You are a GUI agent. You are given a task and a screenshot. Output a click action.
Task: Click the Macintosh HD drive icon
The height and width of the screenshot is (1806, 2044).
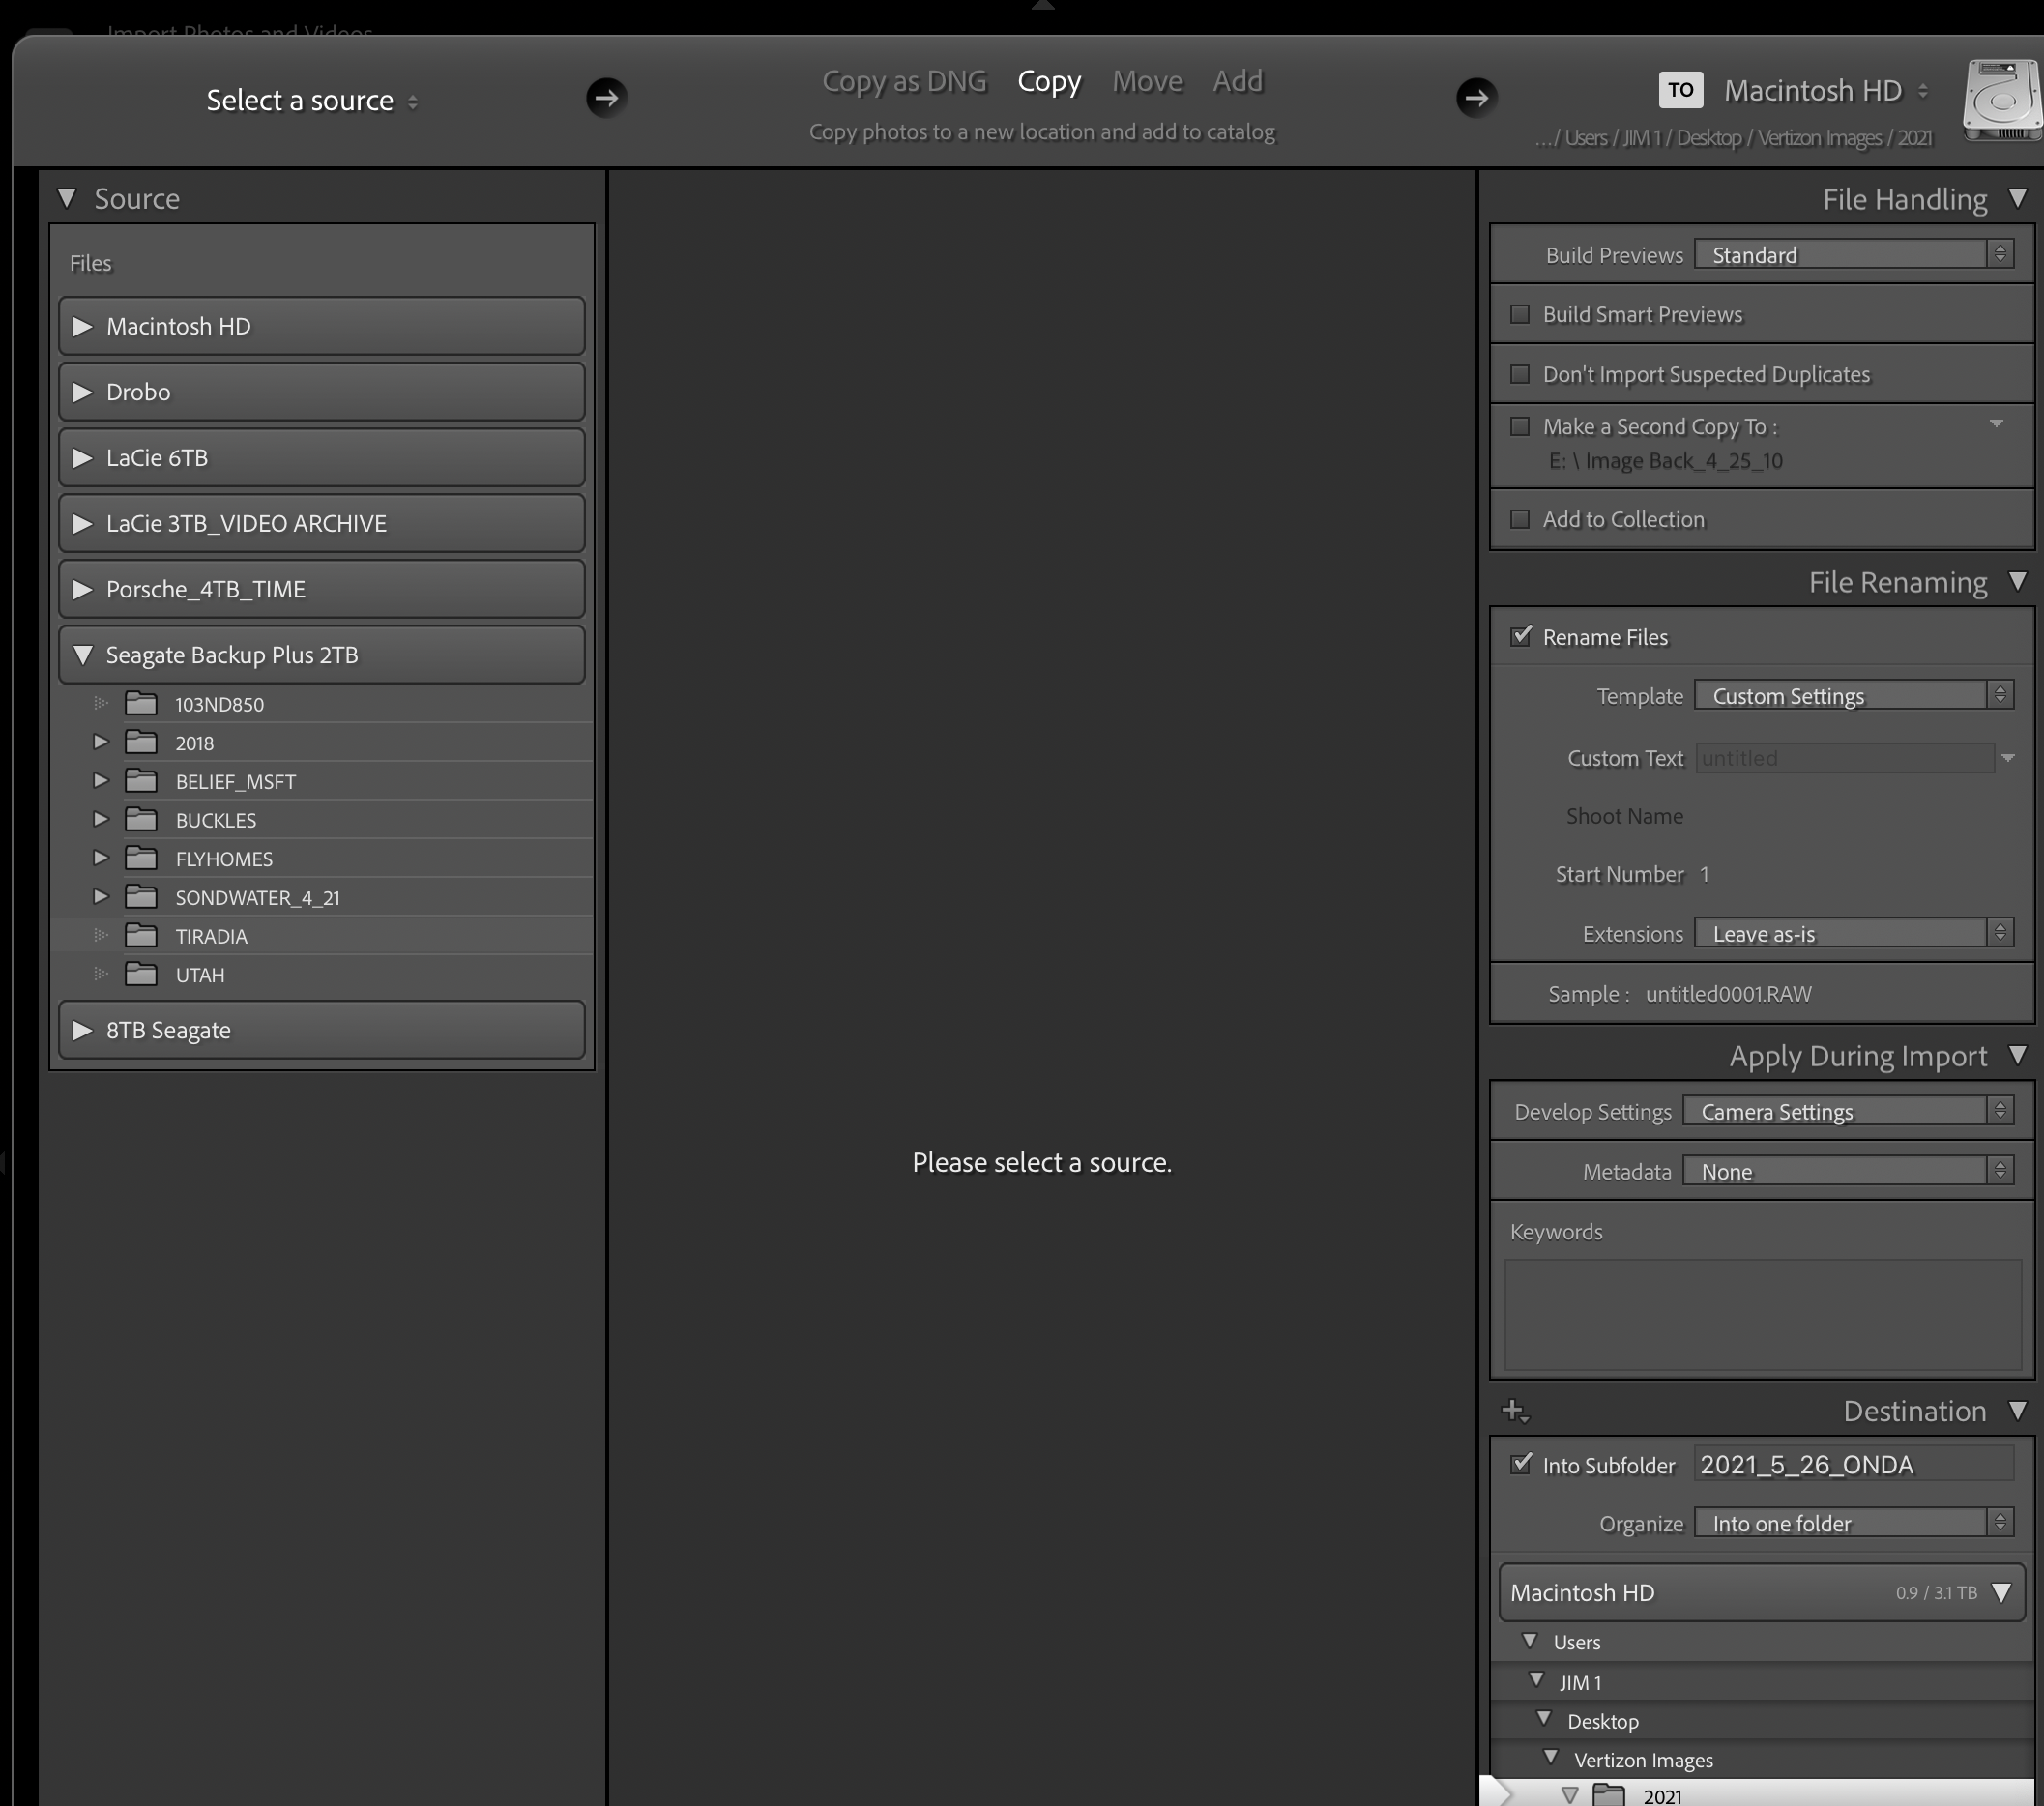click(x=2001, y=100)
